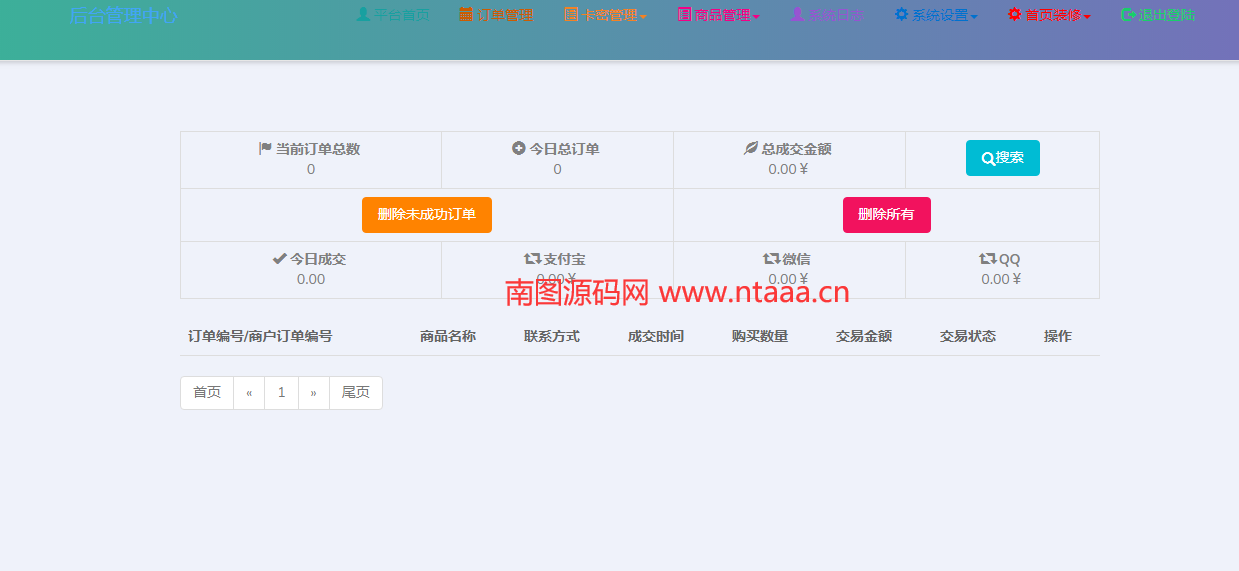Click the gear icon for 系统设置
The height and width of the screenshot is (571, 1239).
(901, 15)
